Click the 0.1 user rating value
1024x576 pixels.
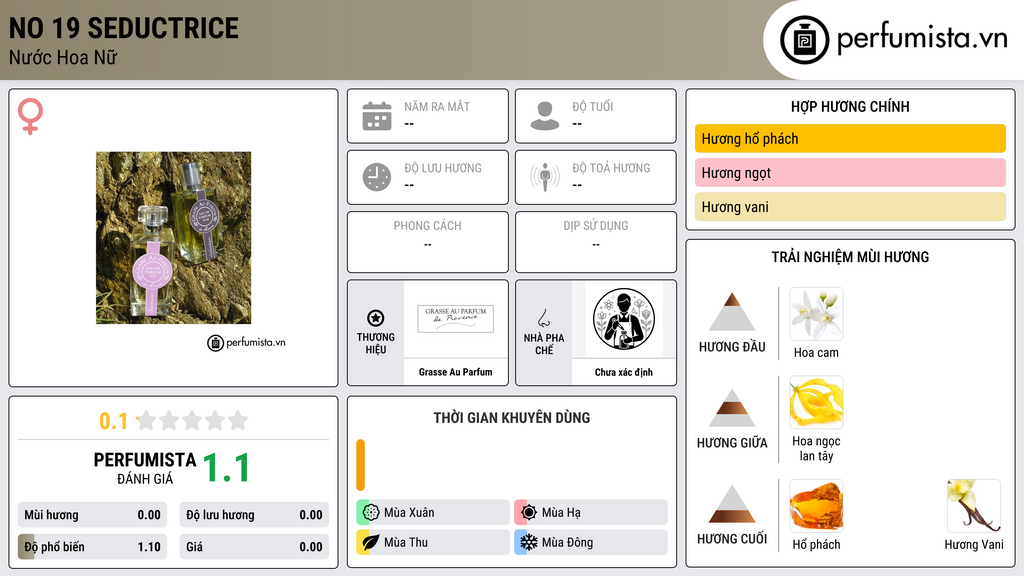113,421
